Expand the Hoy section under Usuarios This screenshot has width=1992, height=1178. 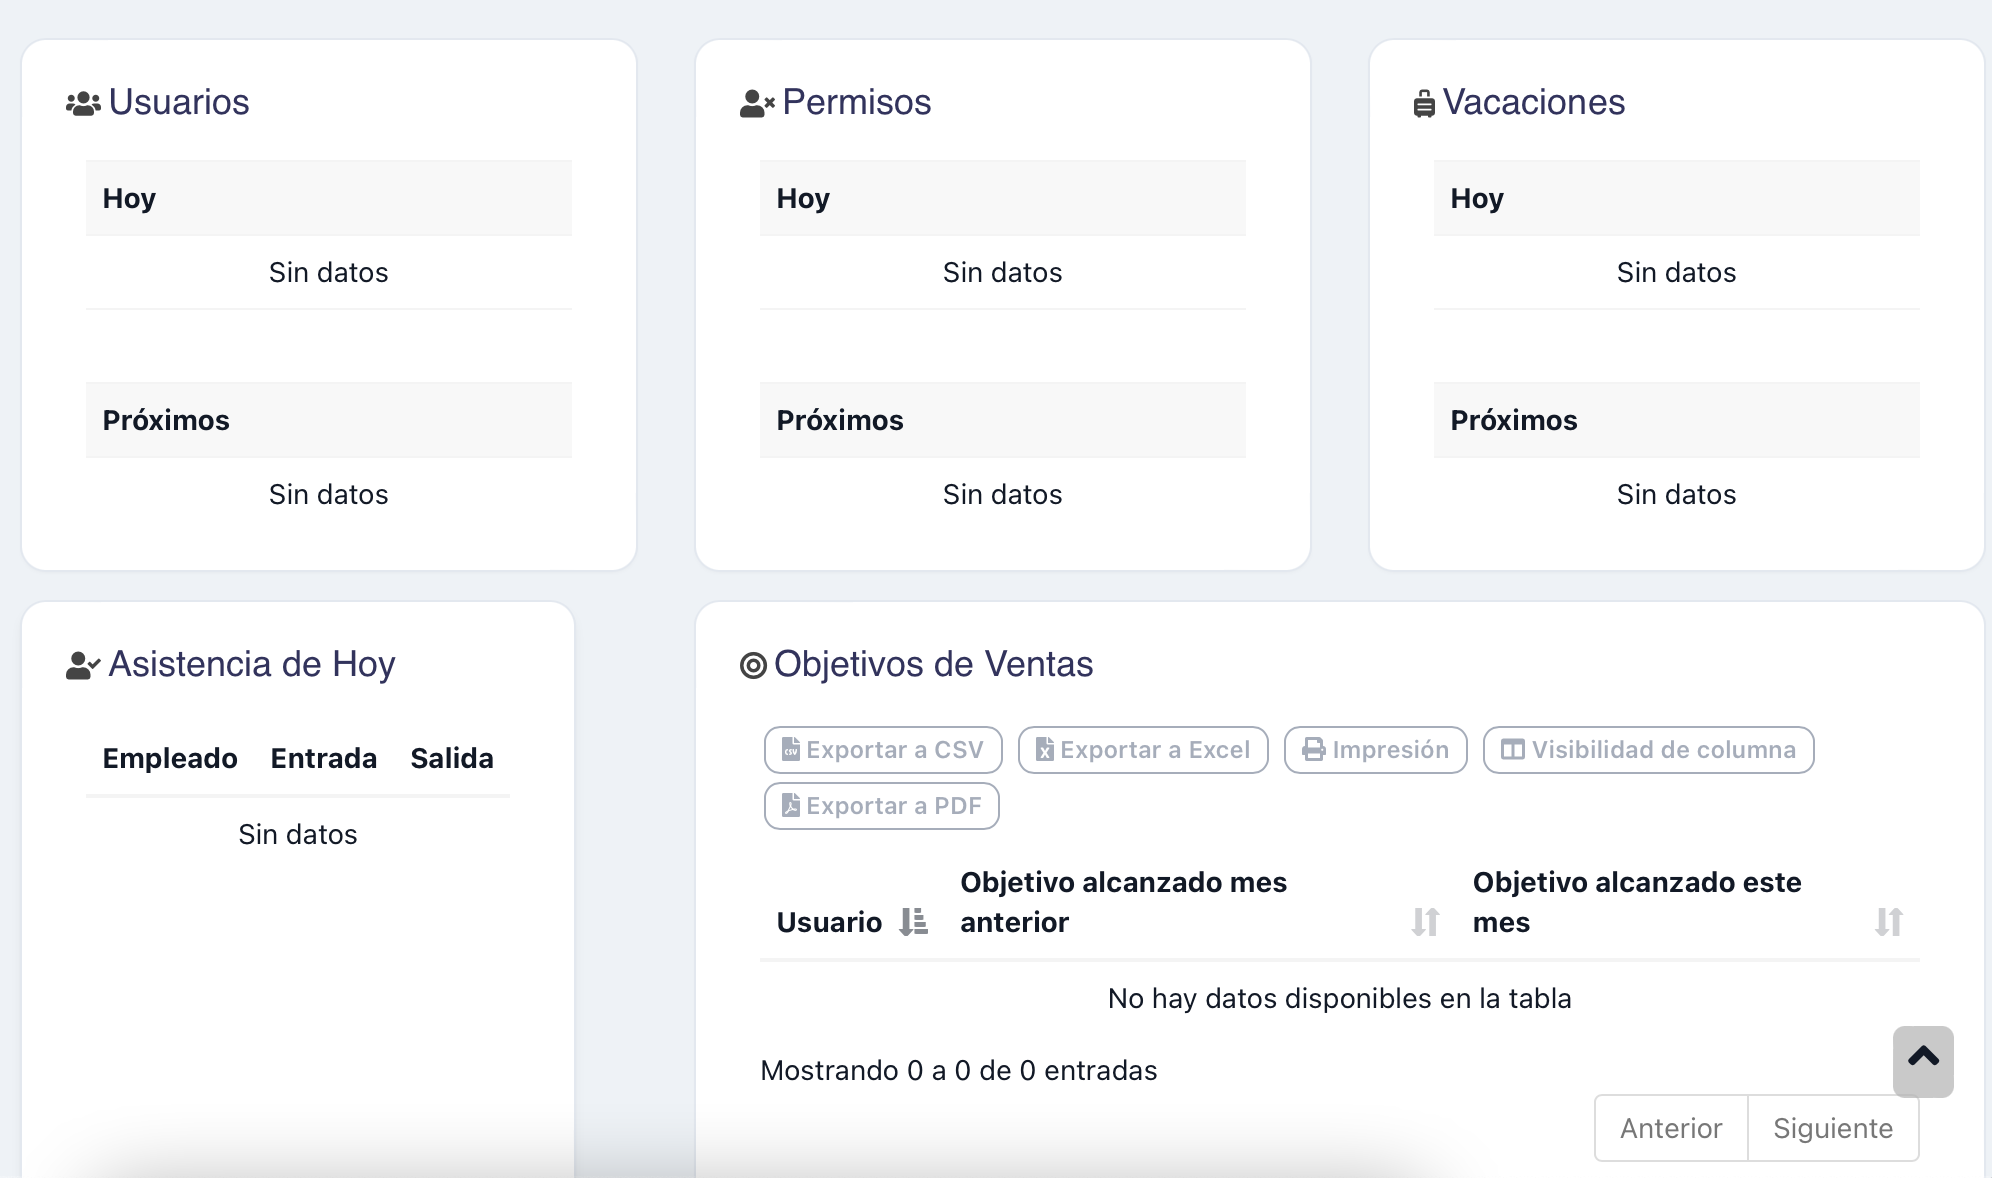(328, 198)
